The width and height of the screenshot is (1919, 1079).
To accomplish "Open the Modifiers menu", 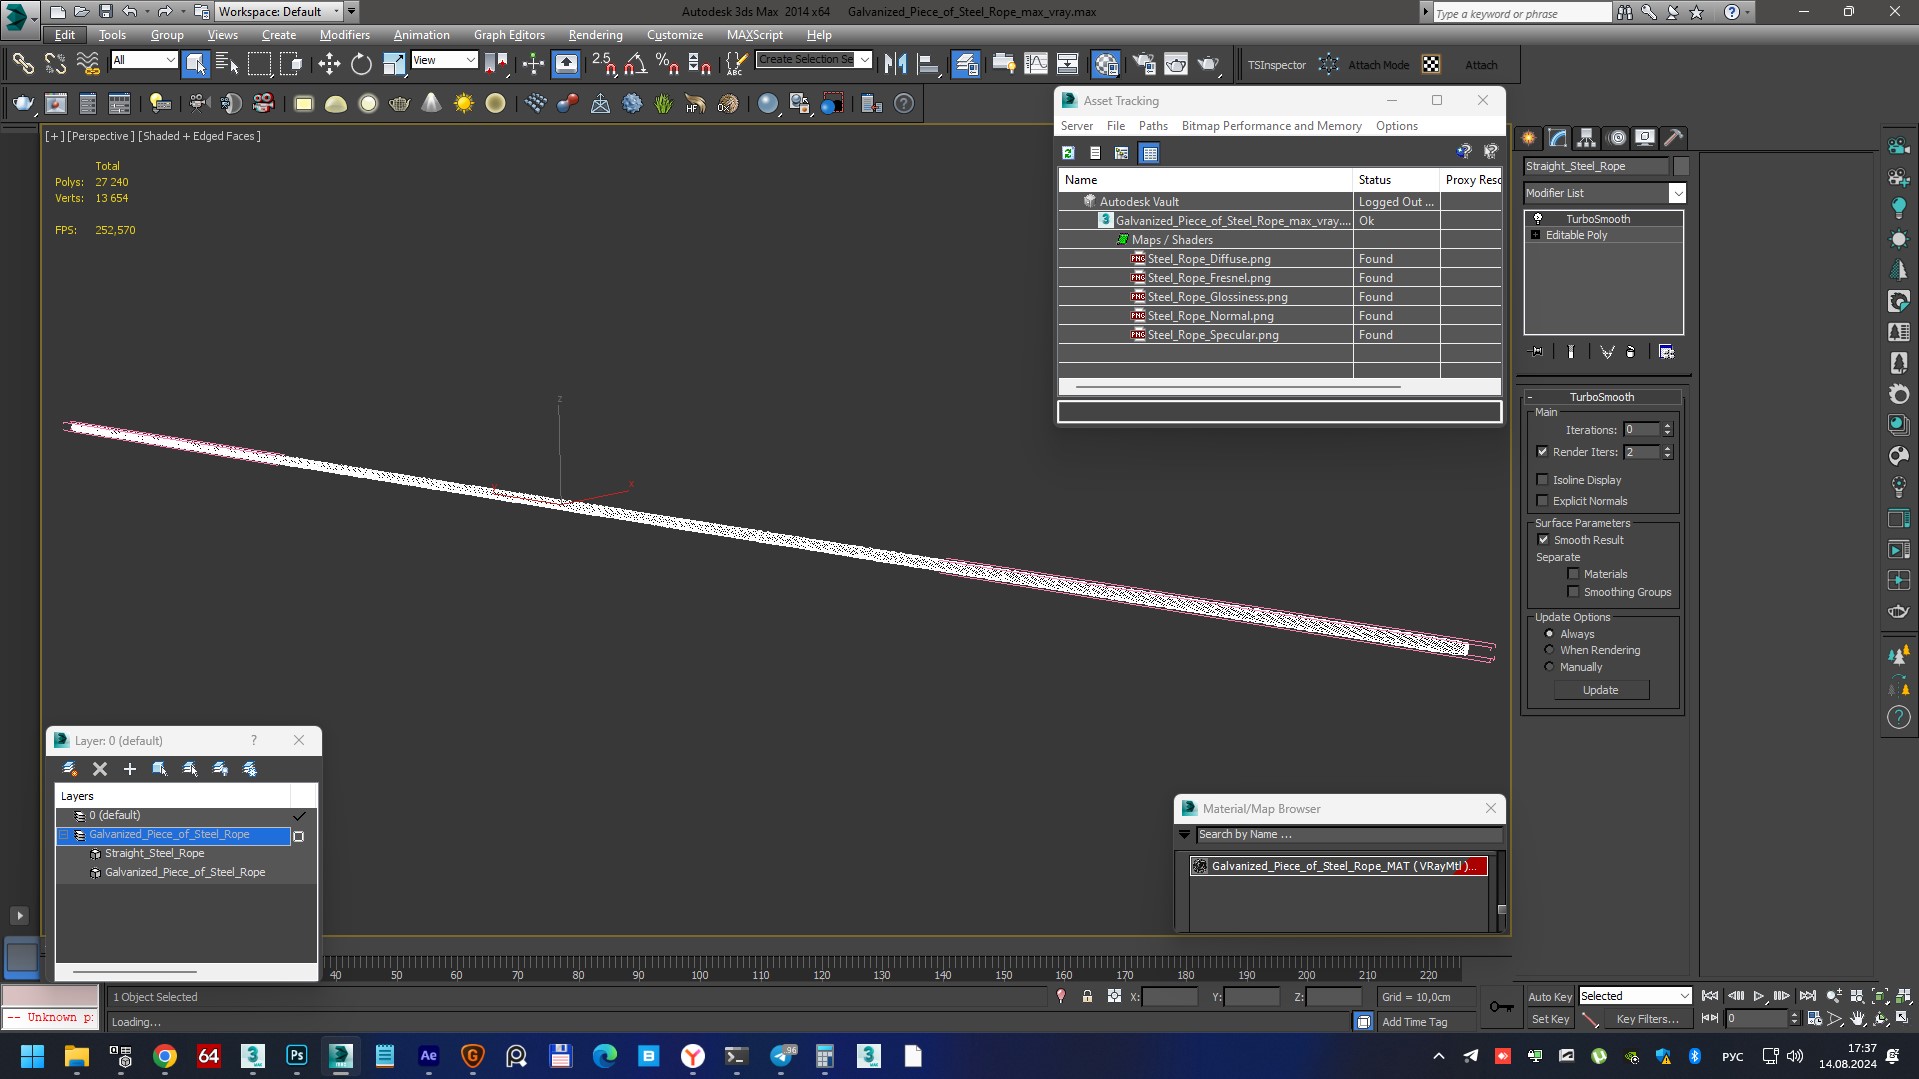I will pyautogui.click(x=344, y=34).
